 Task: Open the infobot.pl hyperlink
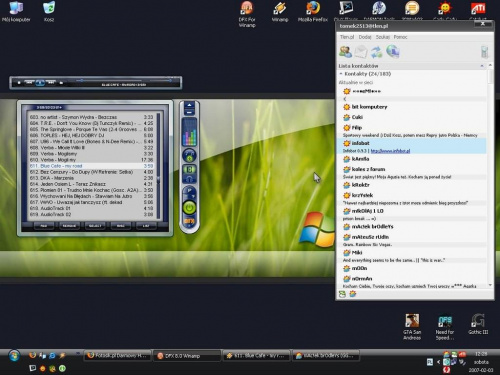point(390,151)
